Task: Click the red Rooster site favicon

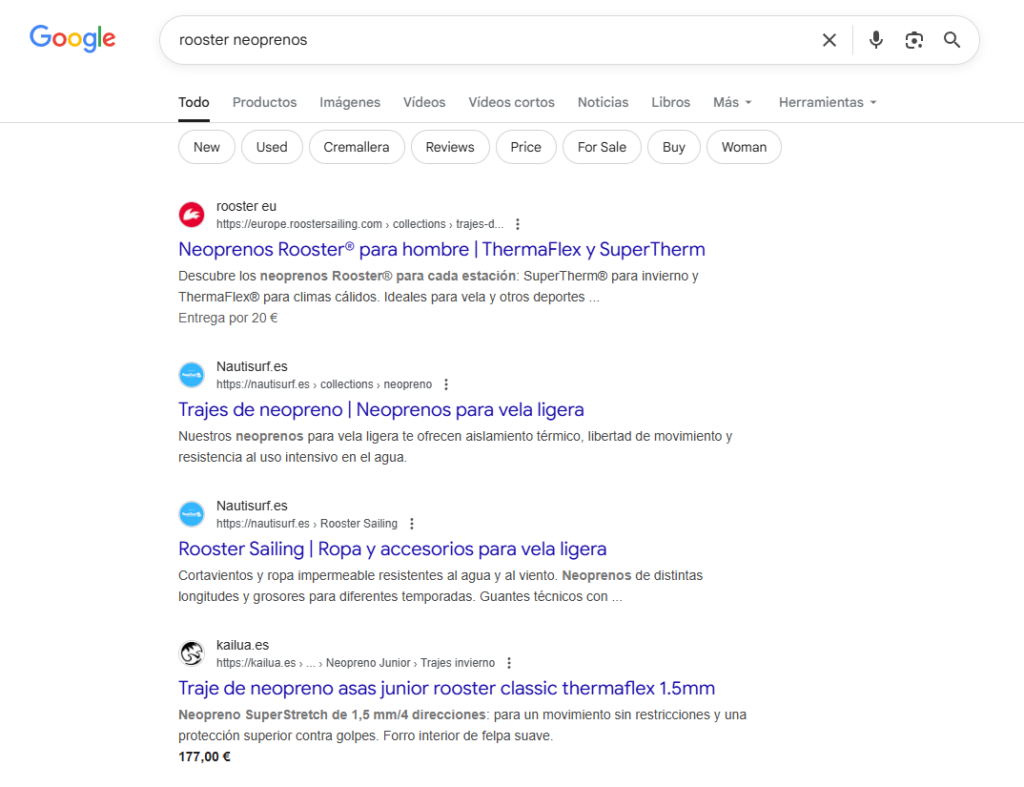Action: pos(191,215)
